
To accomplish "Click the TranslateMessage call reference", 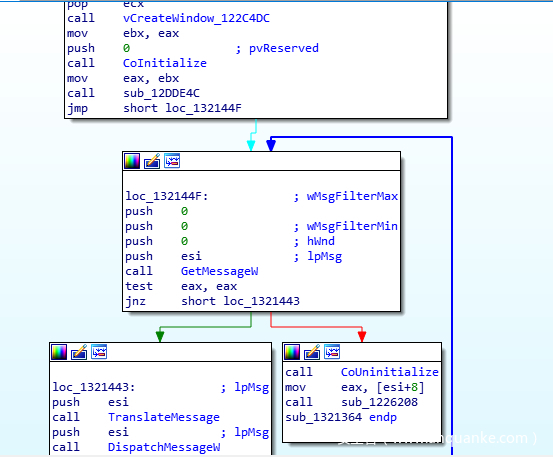I will [x=164, y=417].
